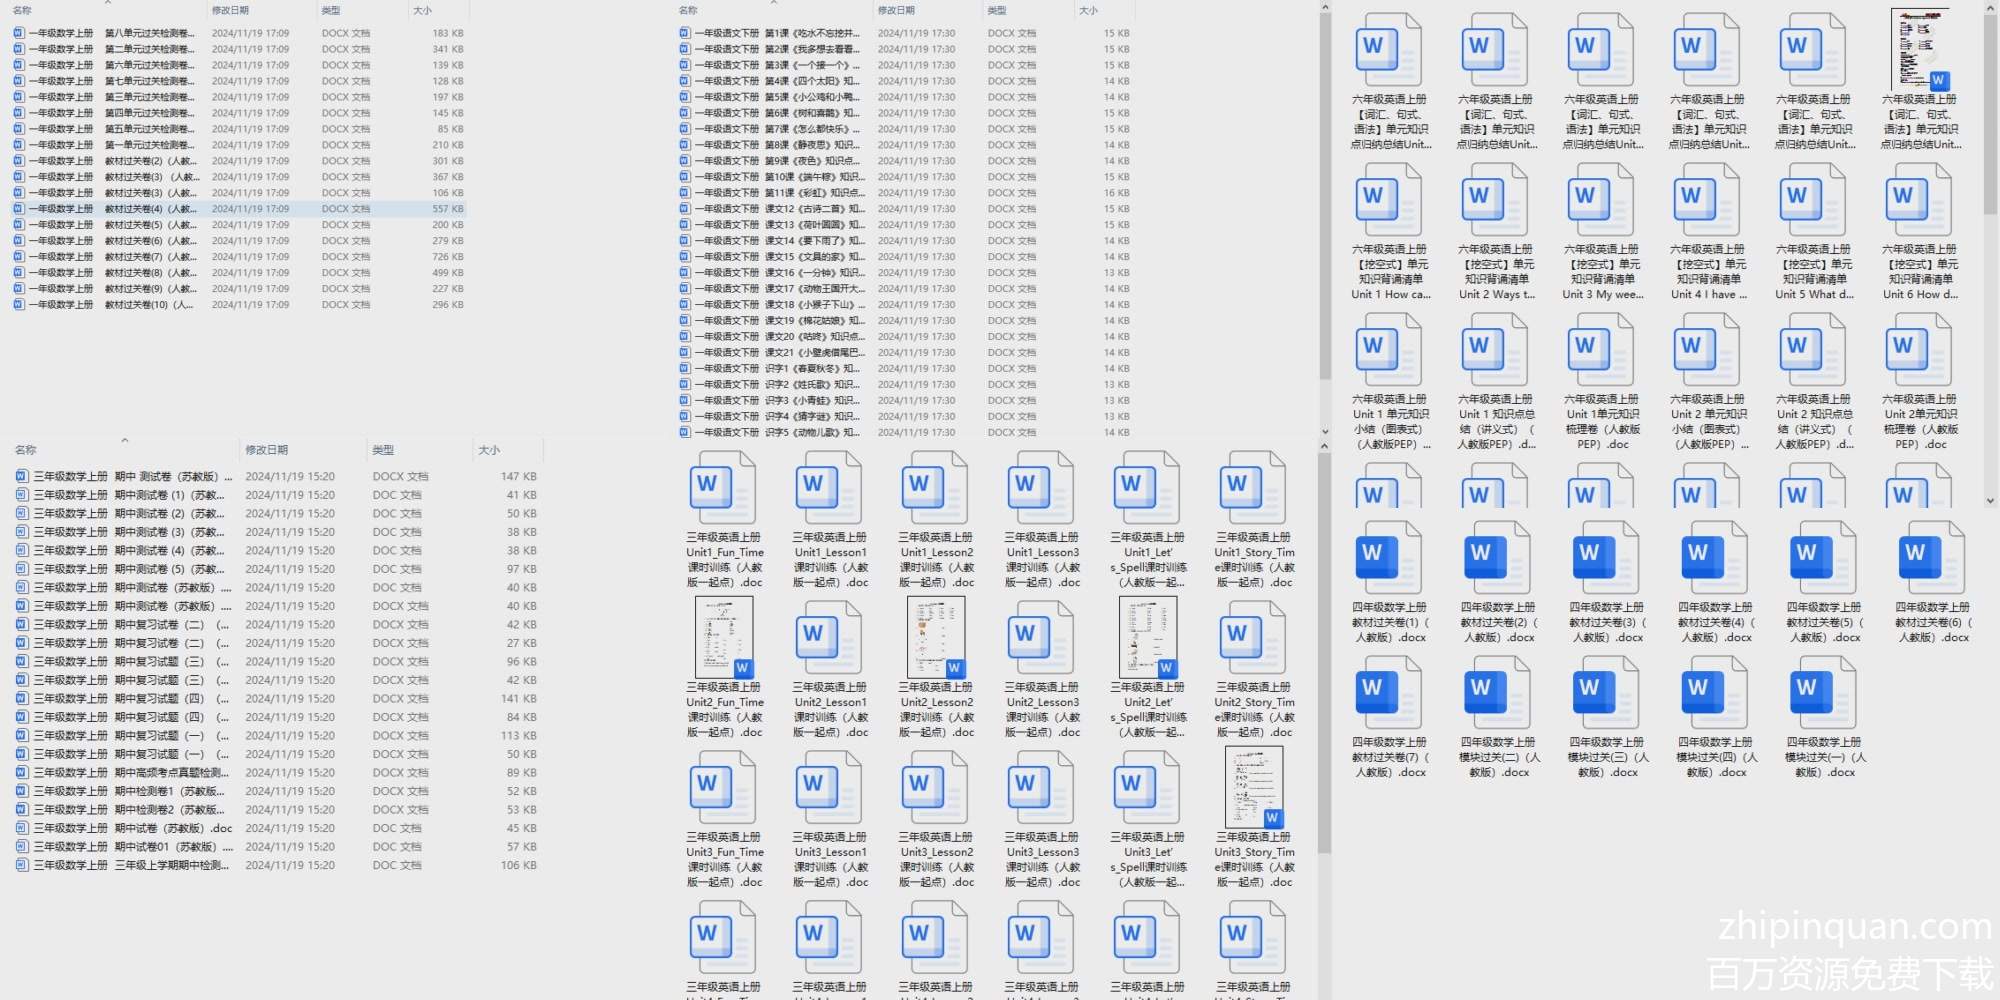Pick the 三年级英语上册 Unit1_Lesson3 Word icon
The width and height of the screenshot is (2000, 1000).
[1041, 487]
